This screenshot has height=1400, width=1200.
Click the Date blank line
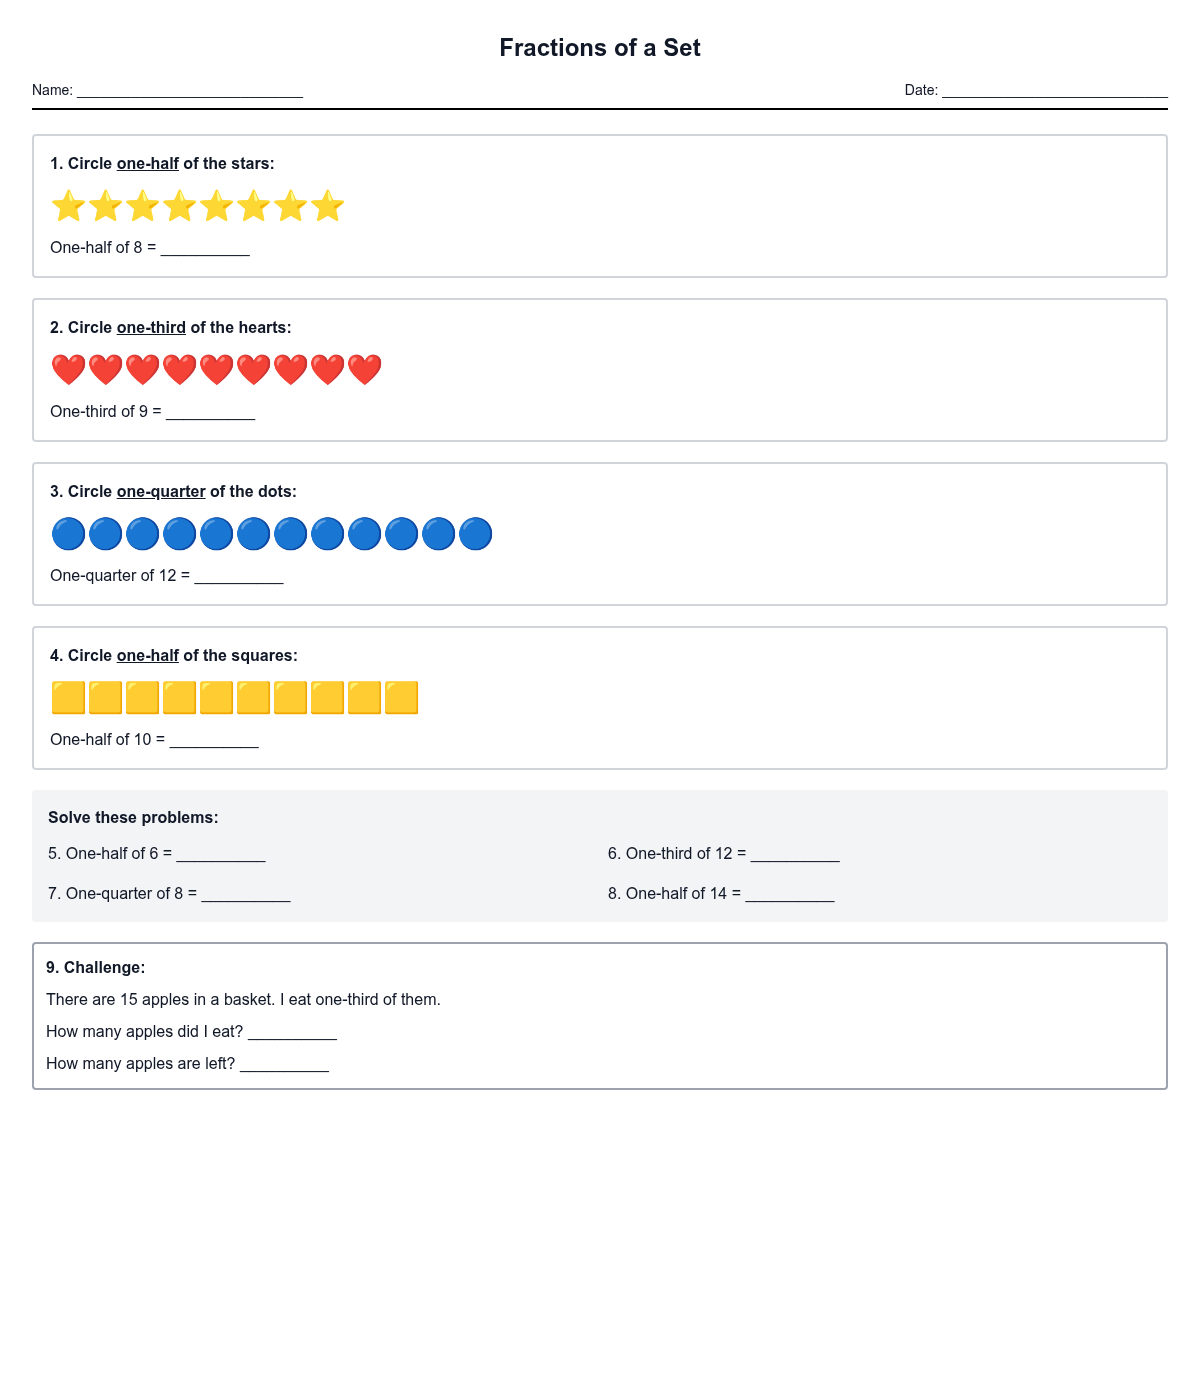click(1055, 91)
